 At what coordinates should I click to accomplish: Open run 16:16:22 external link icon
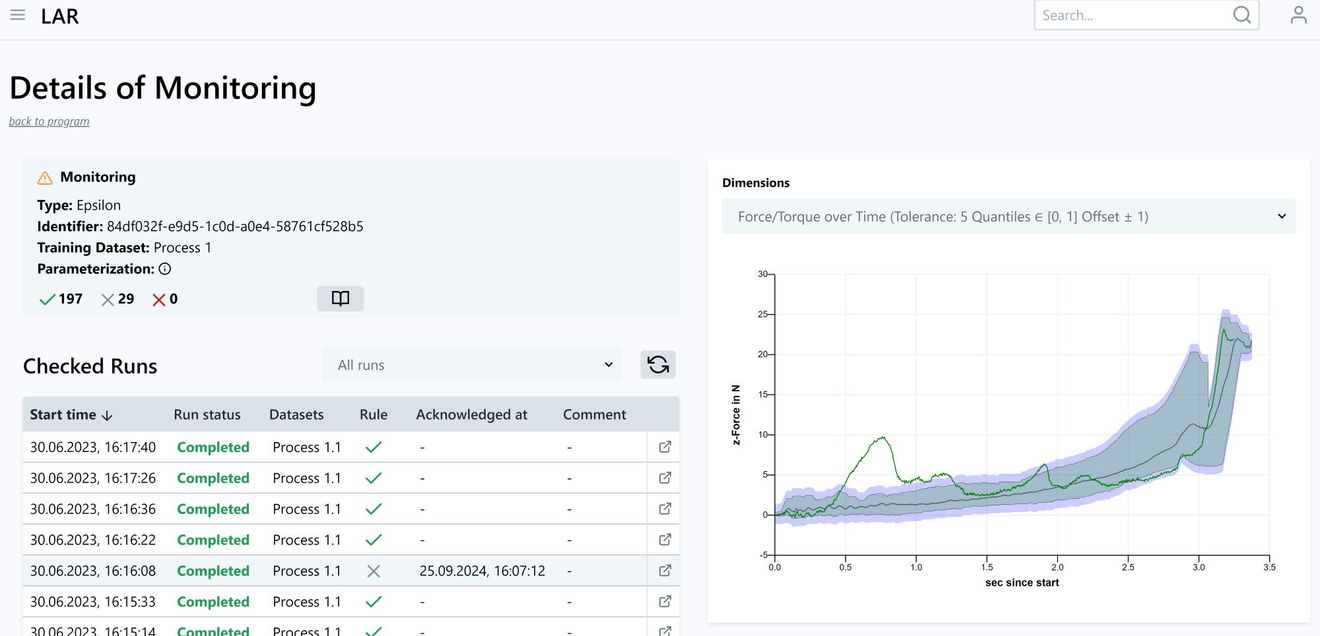(x=665, y=540)
